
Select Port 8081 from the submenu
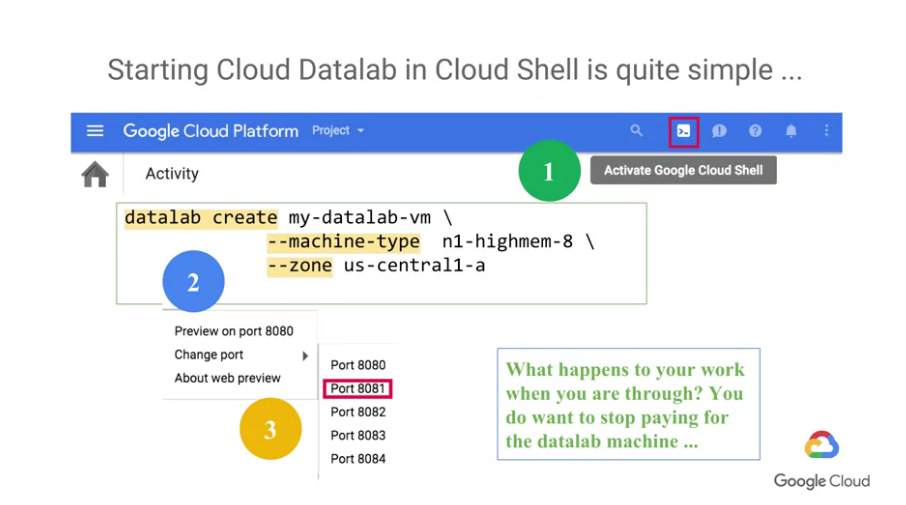coord(358,389)
